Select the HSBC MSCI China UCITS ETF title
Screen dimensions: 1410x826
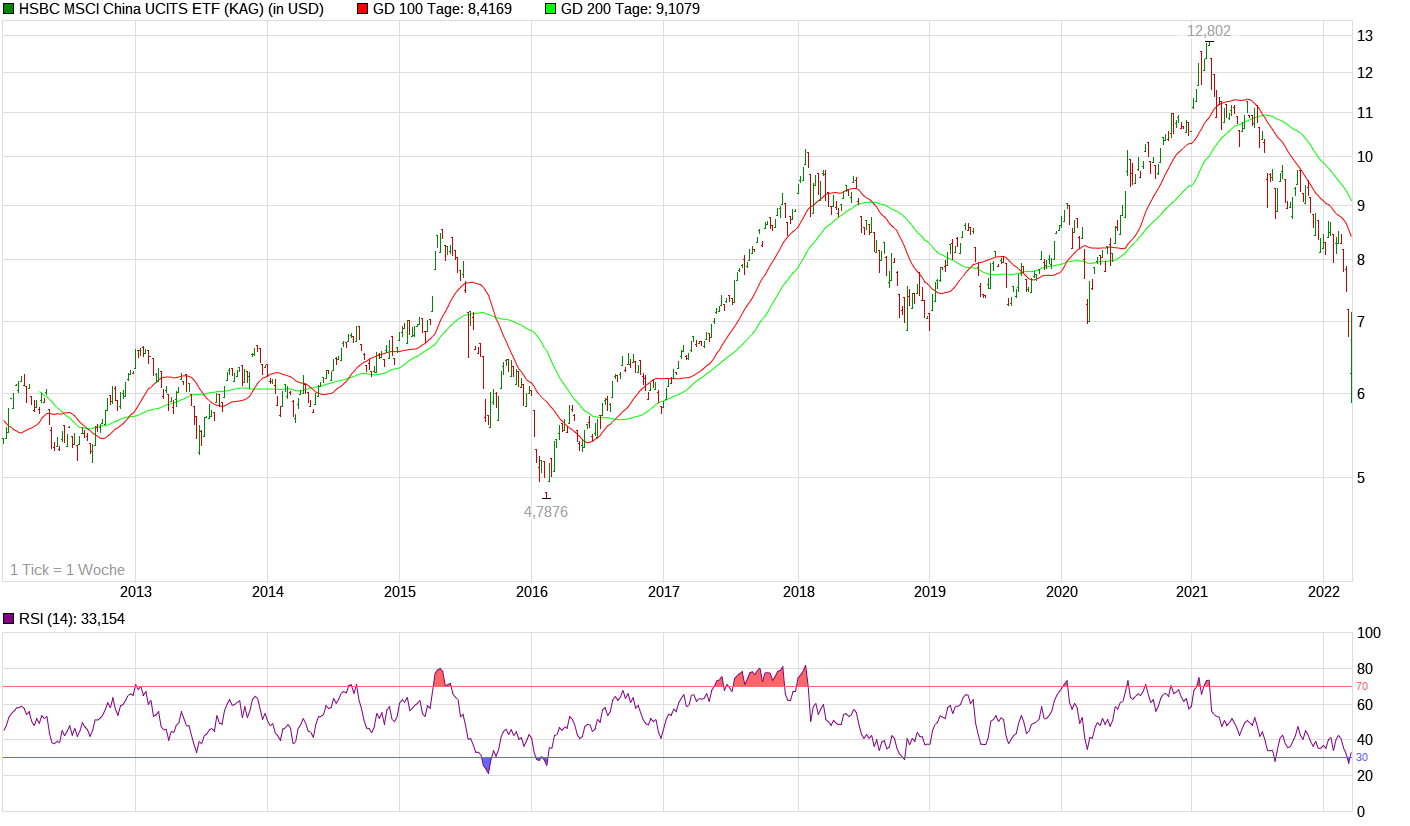point(171,9)
